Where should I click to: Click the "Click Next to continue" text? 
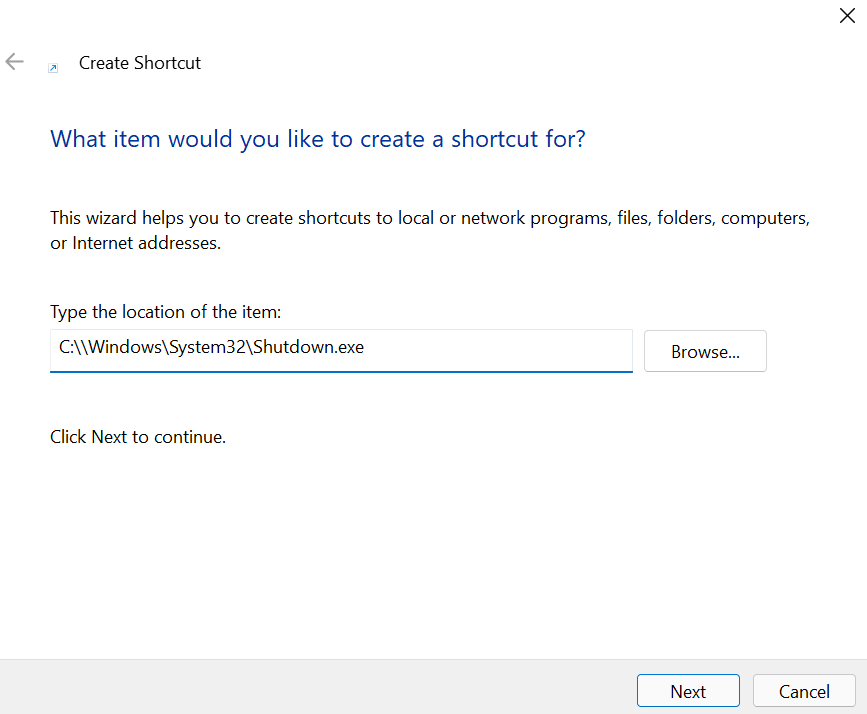coord(138,437)
